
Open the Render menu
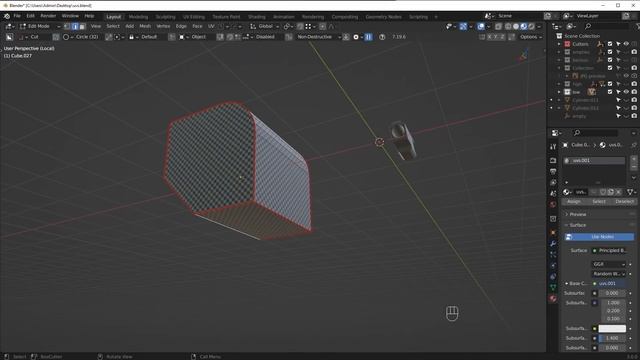pyautogui.click(x=48, y=16)
